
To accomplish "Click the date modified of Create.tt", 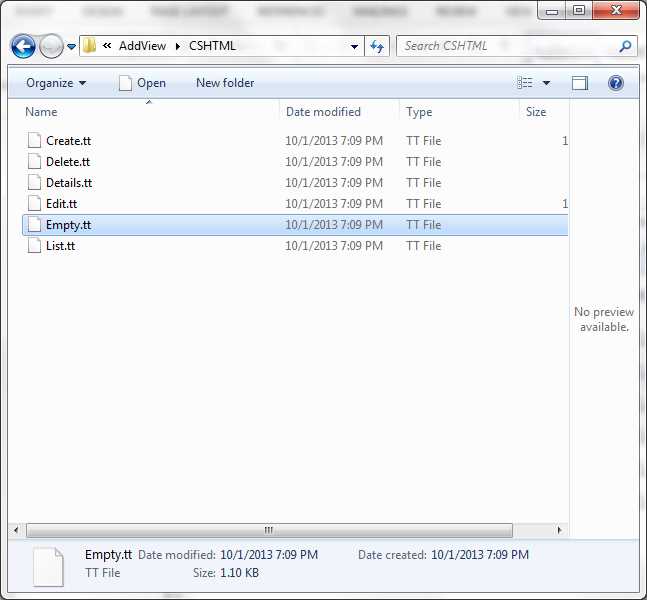I will pyautogui.click(x=334, y=141).
